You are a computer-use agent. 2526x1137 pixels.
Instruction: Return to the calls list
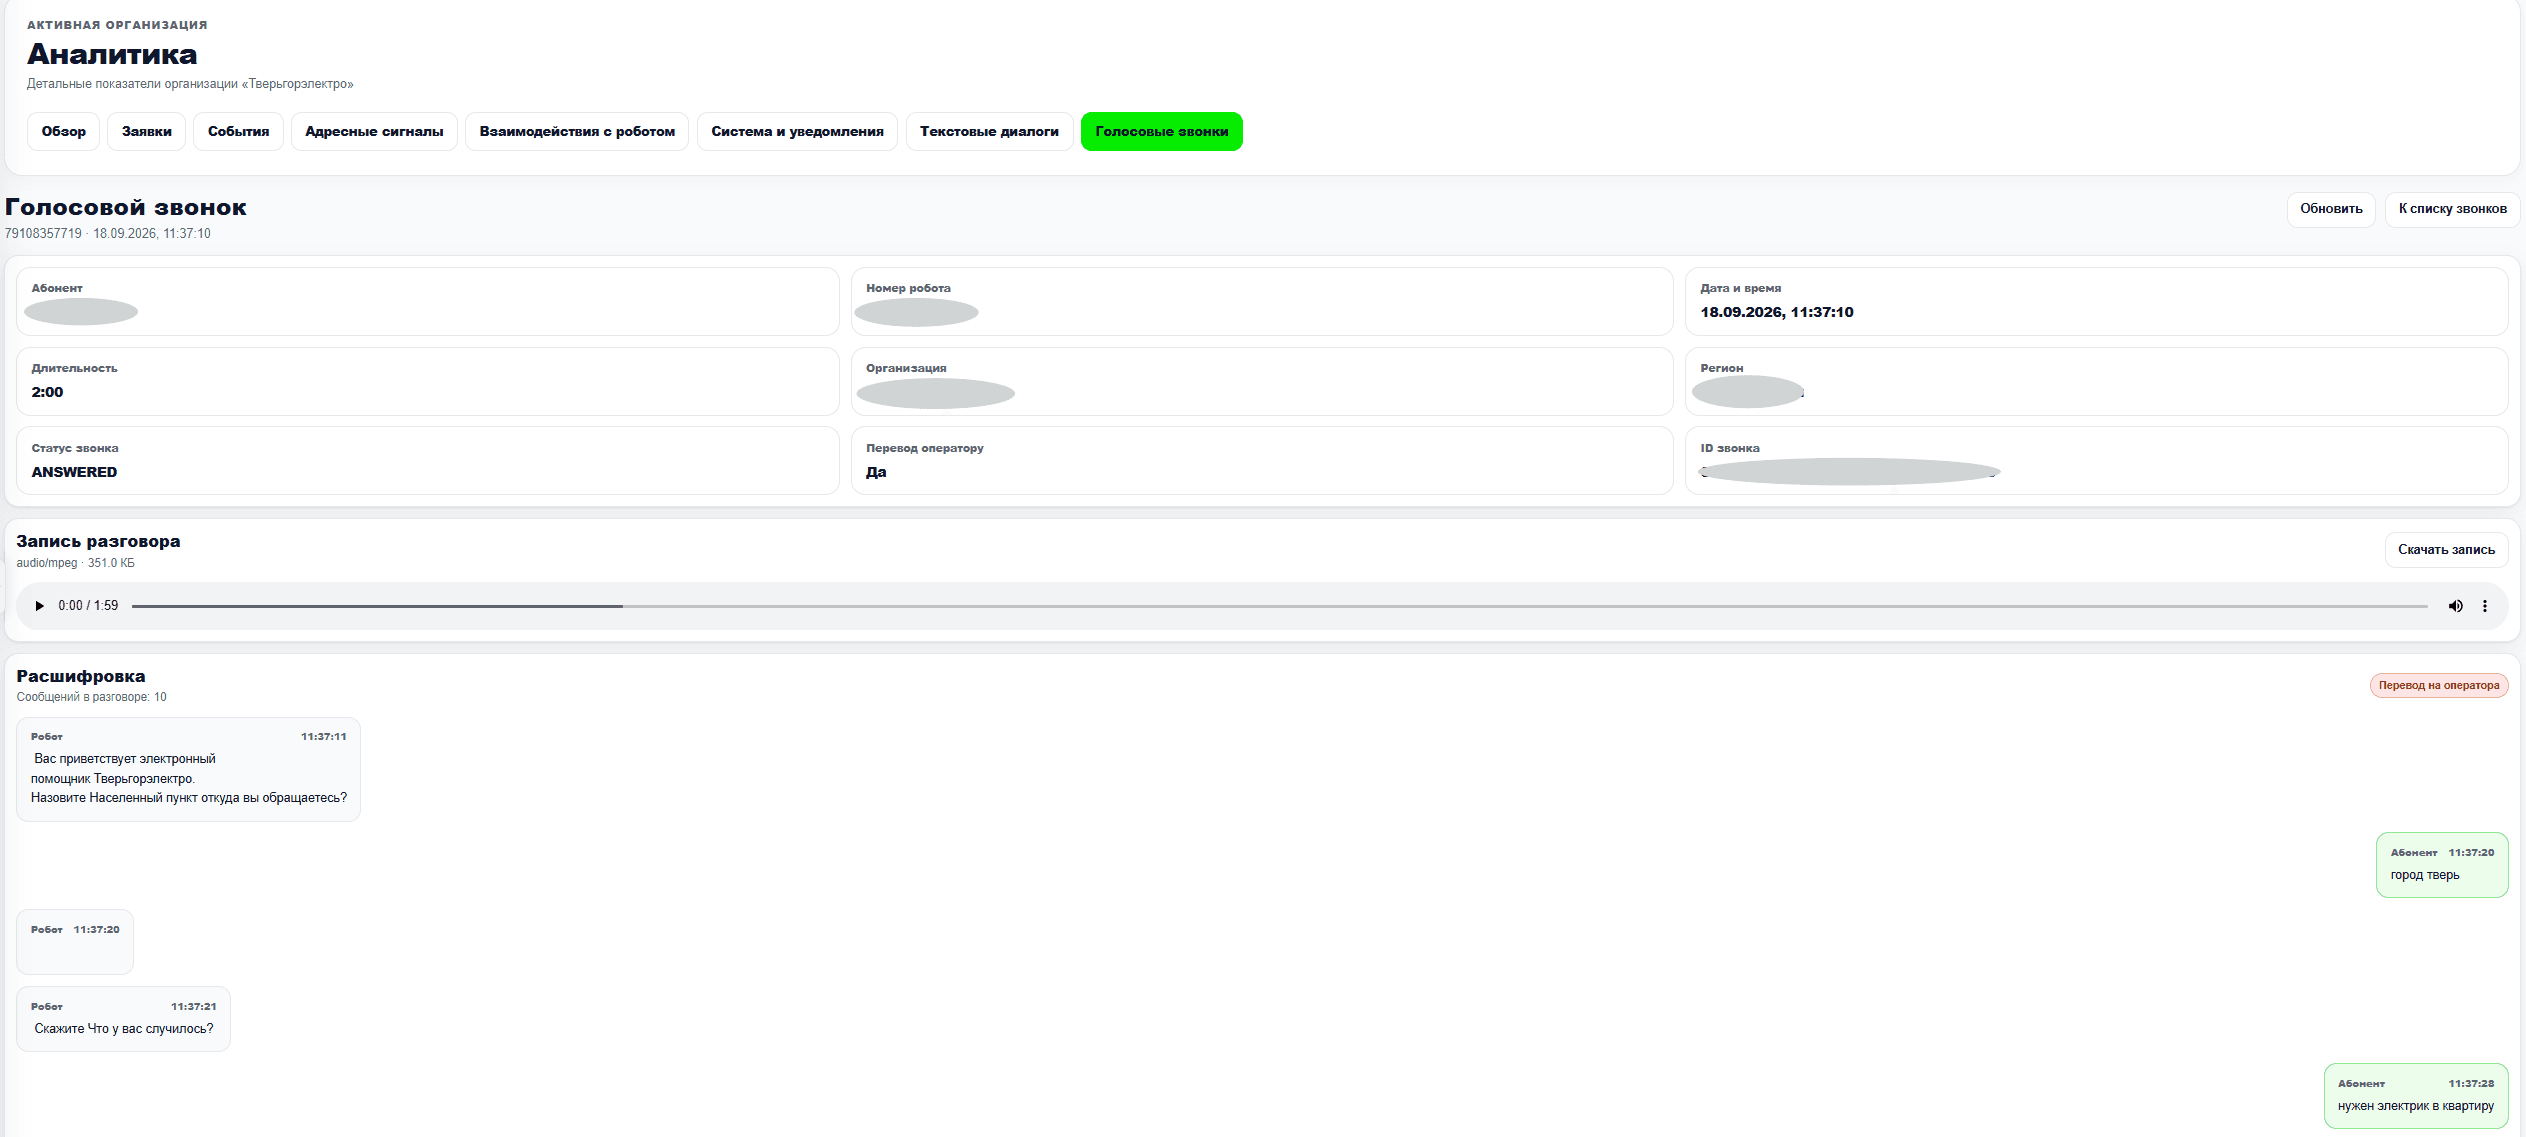(x=2452, y=209)
